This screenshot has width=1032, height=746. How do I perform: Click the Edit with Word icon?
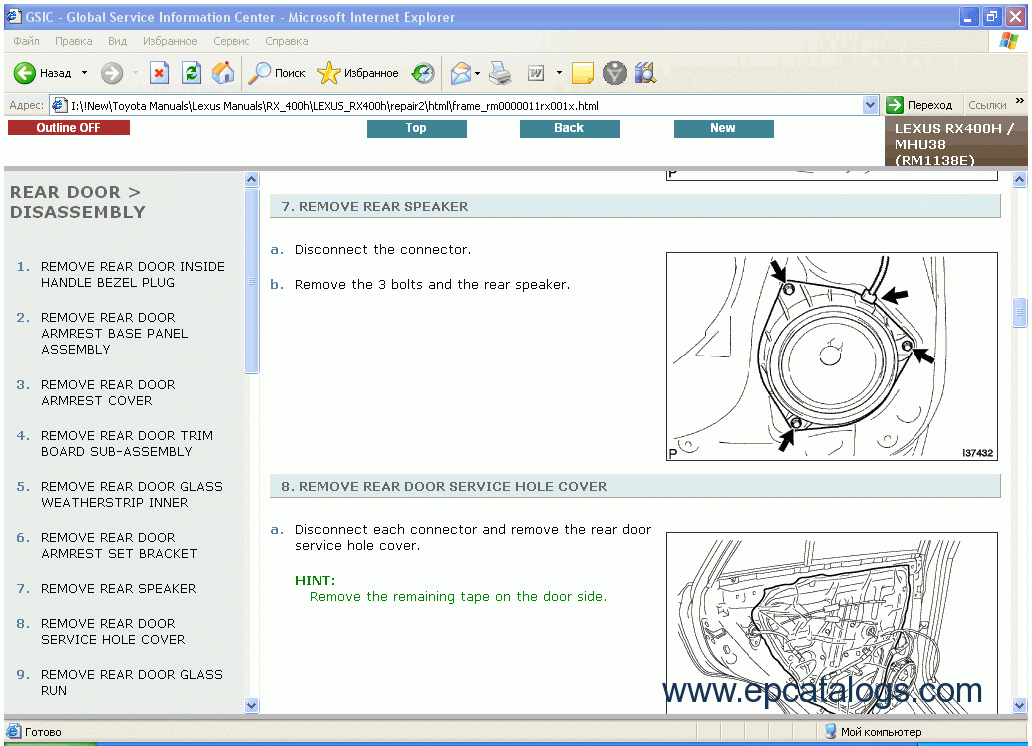(536, 73)
